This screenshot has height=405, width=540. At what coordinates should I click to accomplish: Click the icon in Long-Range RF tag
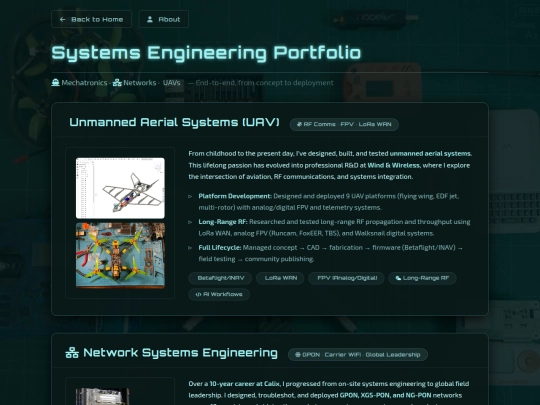(398, 278)
